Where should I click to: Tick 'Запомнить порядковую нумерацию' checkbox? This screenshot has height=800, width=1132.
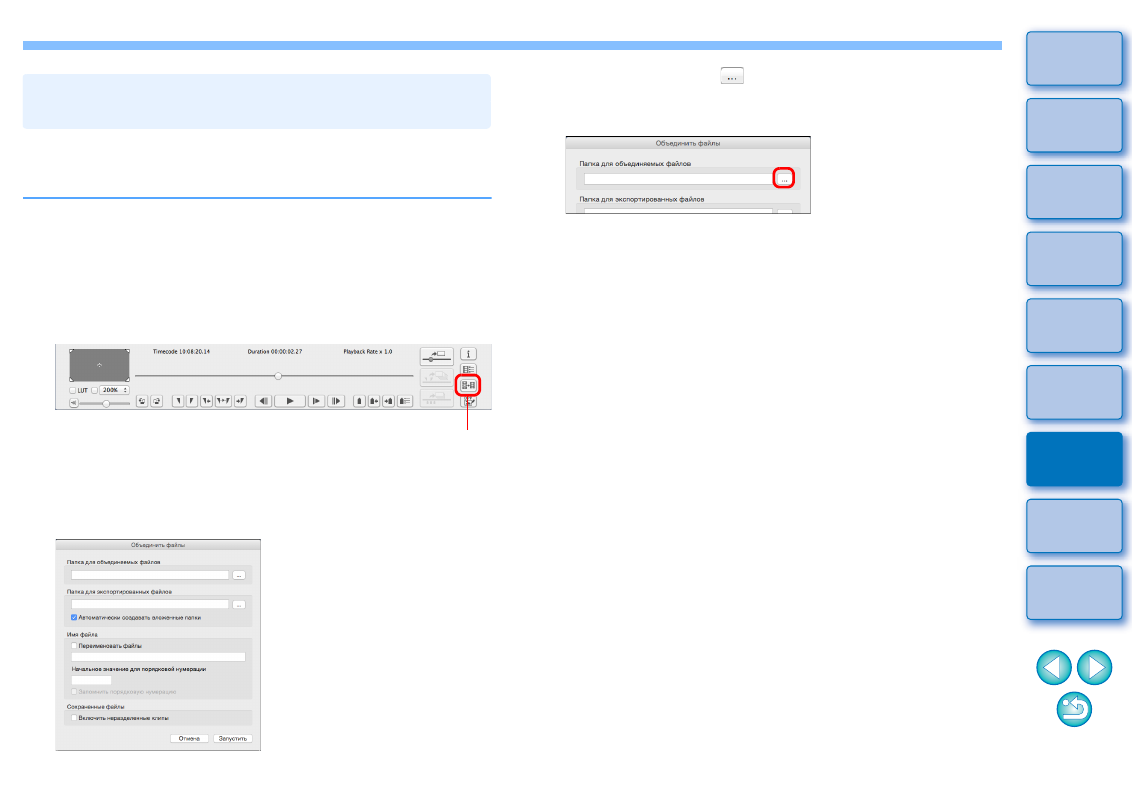[74, 692]
